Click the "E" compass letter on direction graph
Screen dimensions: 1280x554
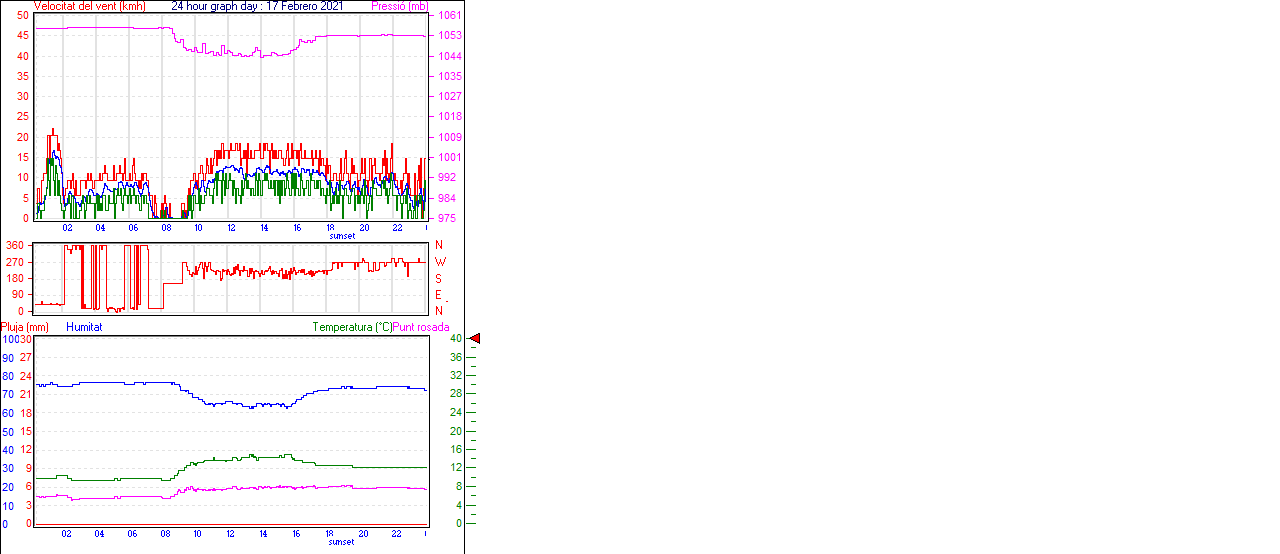point(438,295)
